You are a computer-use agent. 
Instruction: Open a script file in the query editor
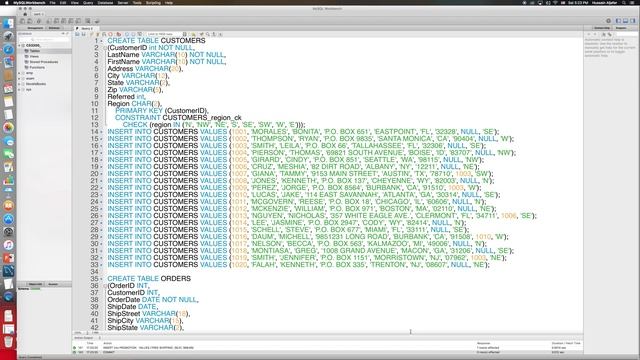point(77,34)
